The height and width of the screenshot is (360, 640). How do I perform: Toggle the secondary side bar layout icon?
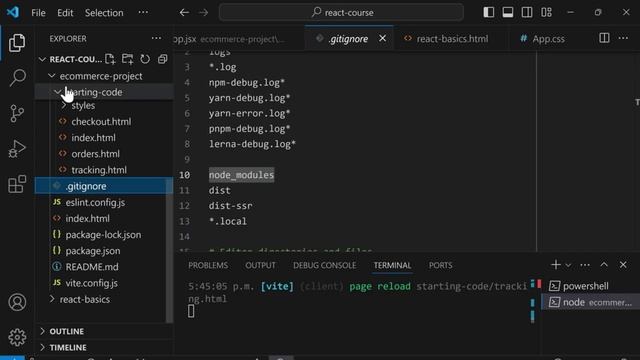(527, 12)
